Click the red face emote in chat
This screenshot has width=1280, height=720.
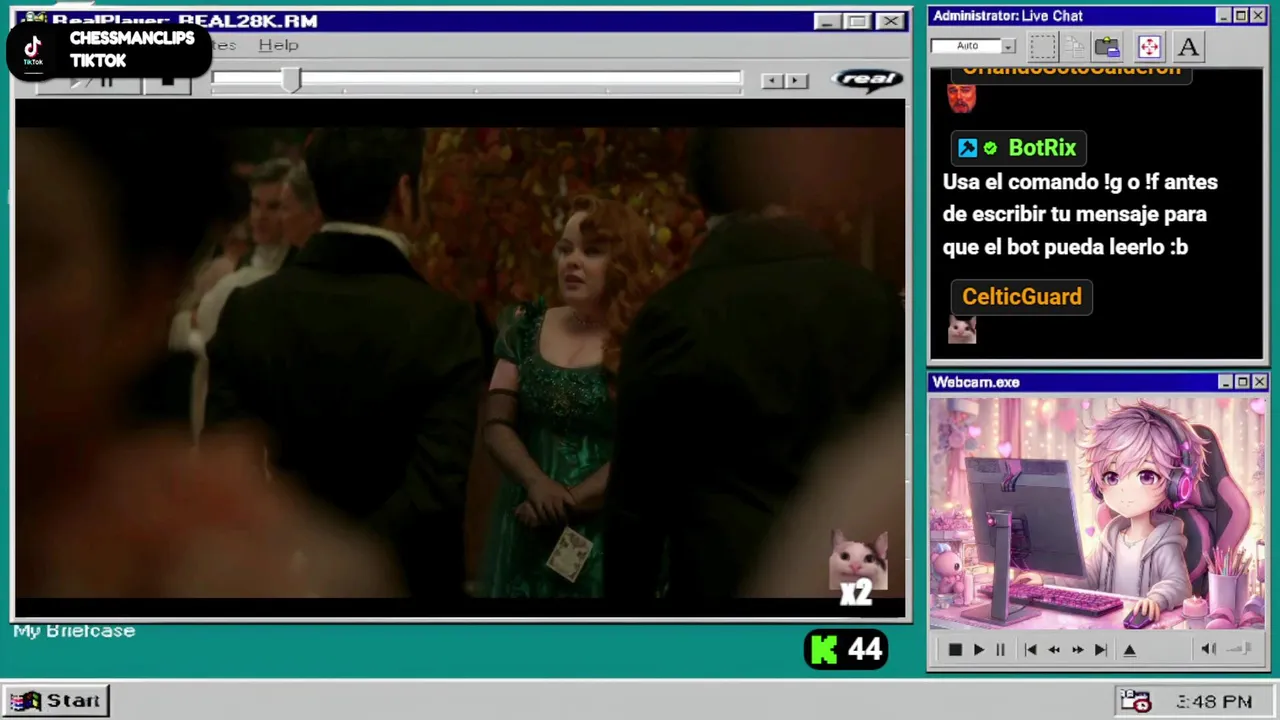pos(961,97)
